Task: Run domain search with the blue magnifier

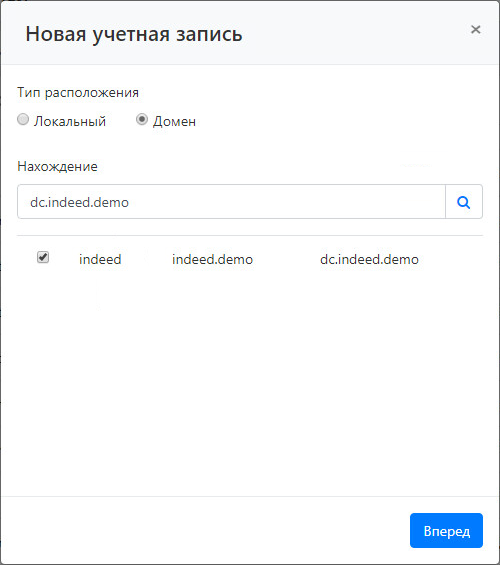Action: click(x=464, y=202)
